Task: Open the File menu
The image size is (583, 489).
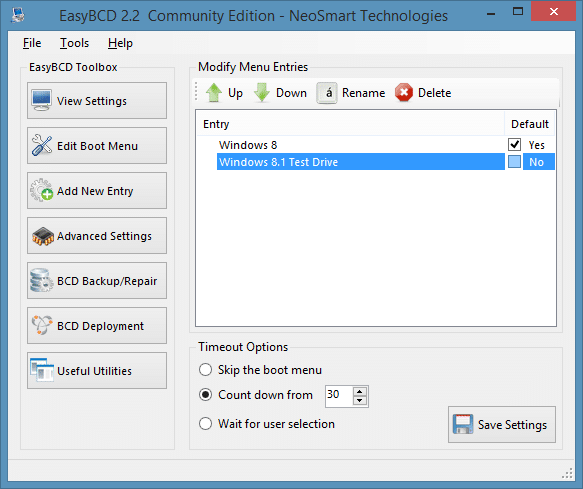Action: point(32,43)
